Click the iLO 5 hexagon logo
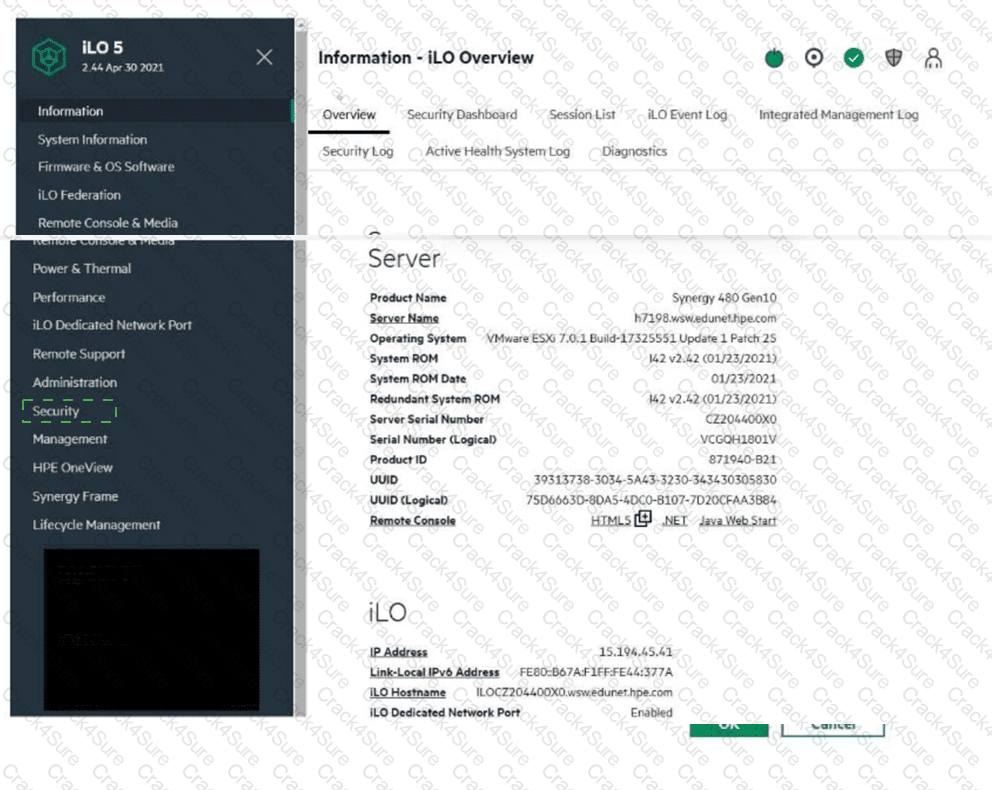Viewport: 992px width, 790px height. pyautogui.click(x=48, y=57)
